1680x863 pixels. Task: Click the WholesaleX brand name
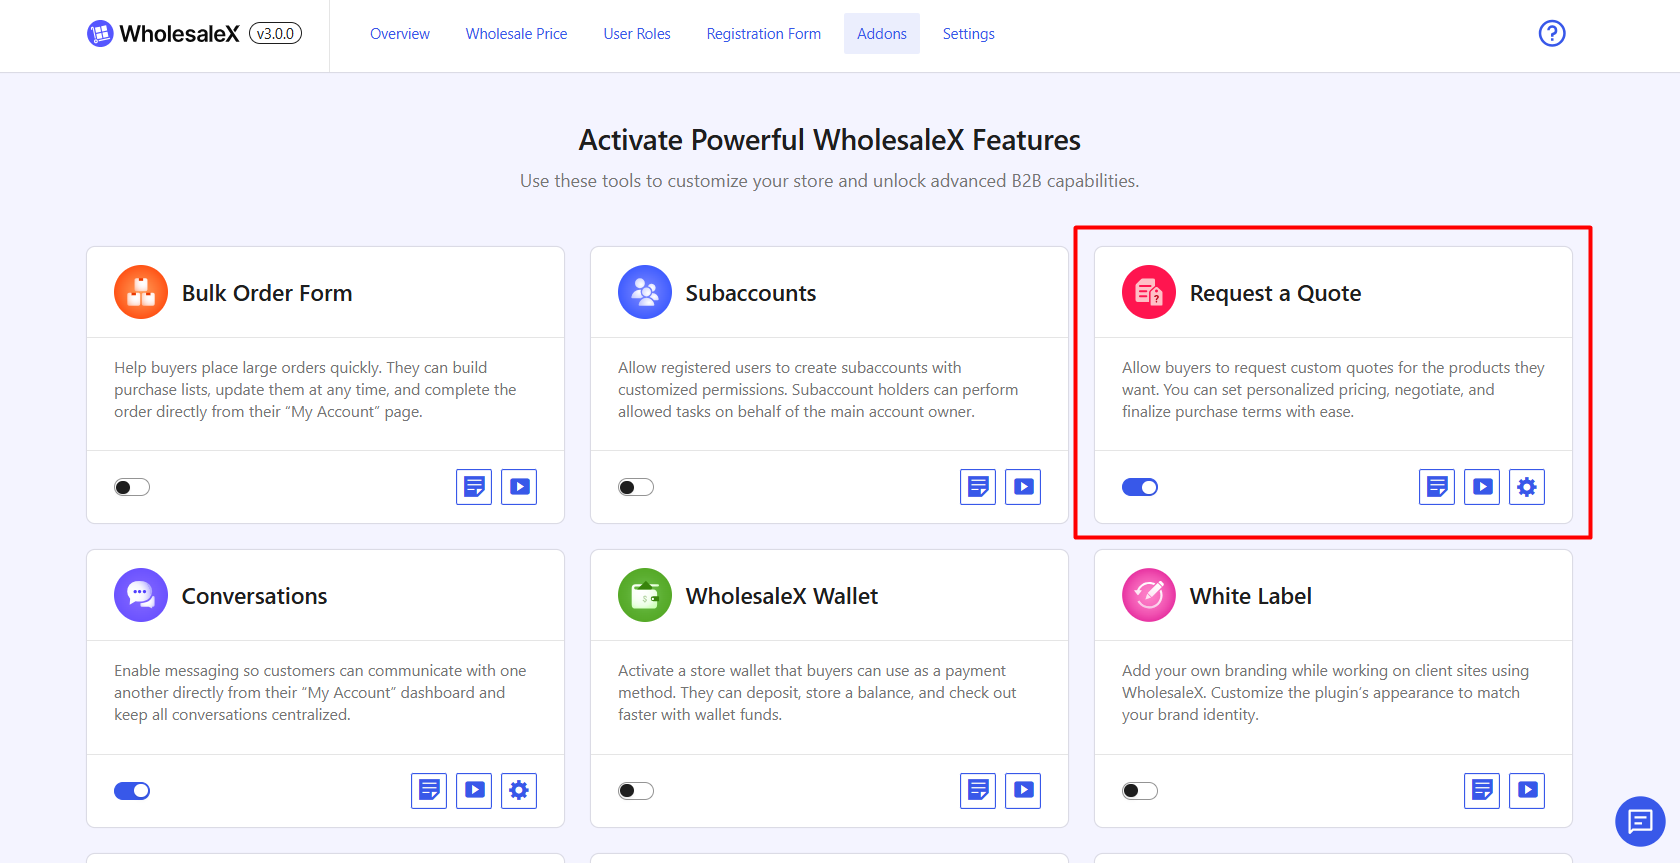coord(180,34)
